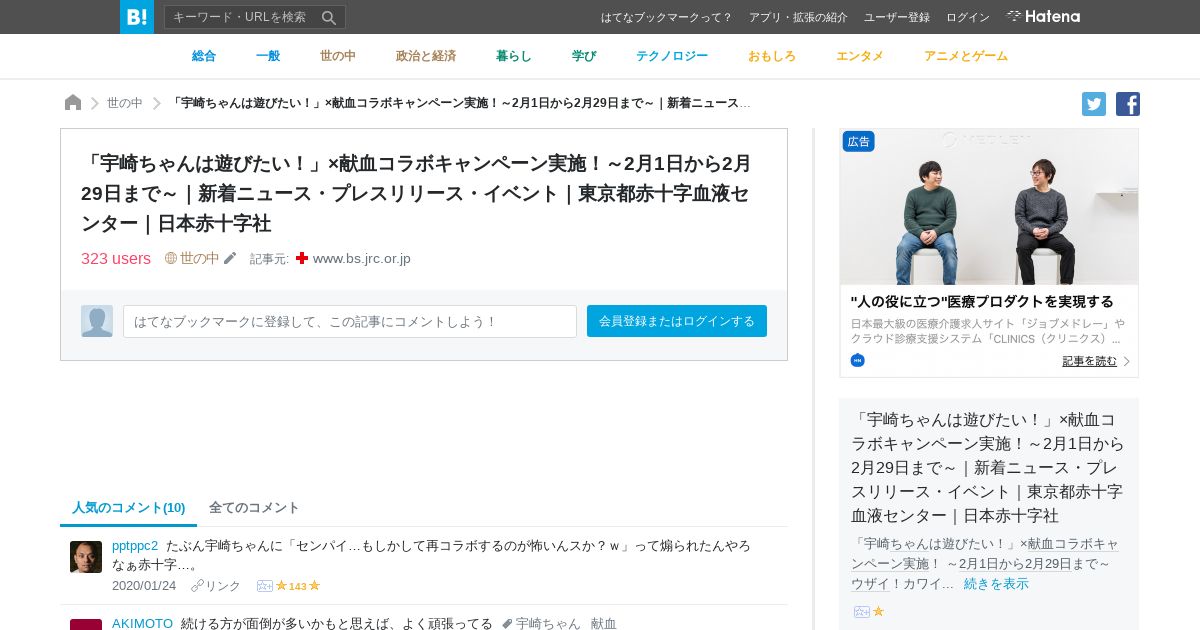Share the page via the Twitter icon
Image resolution: width=1200 pixels, height=630 pixels.
(x=1094, y=104)
